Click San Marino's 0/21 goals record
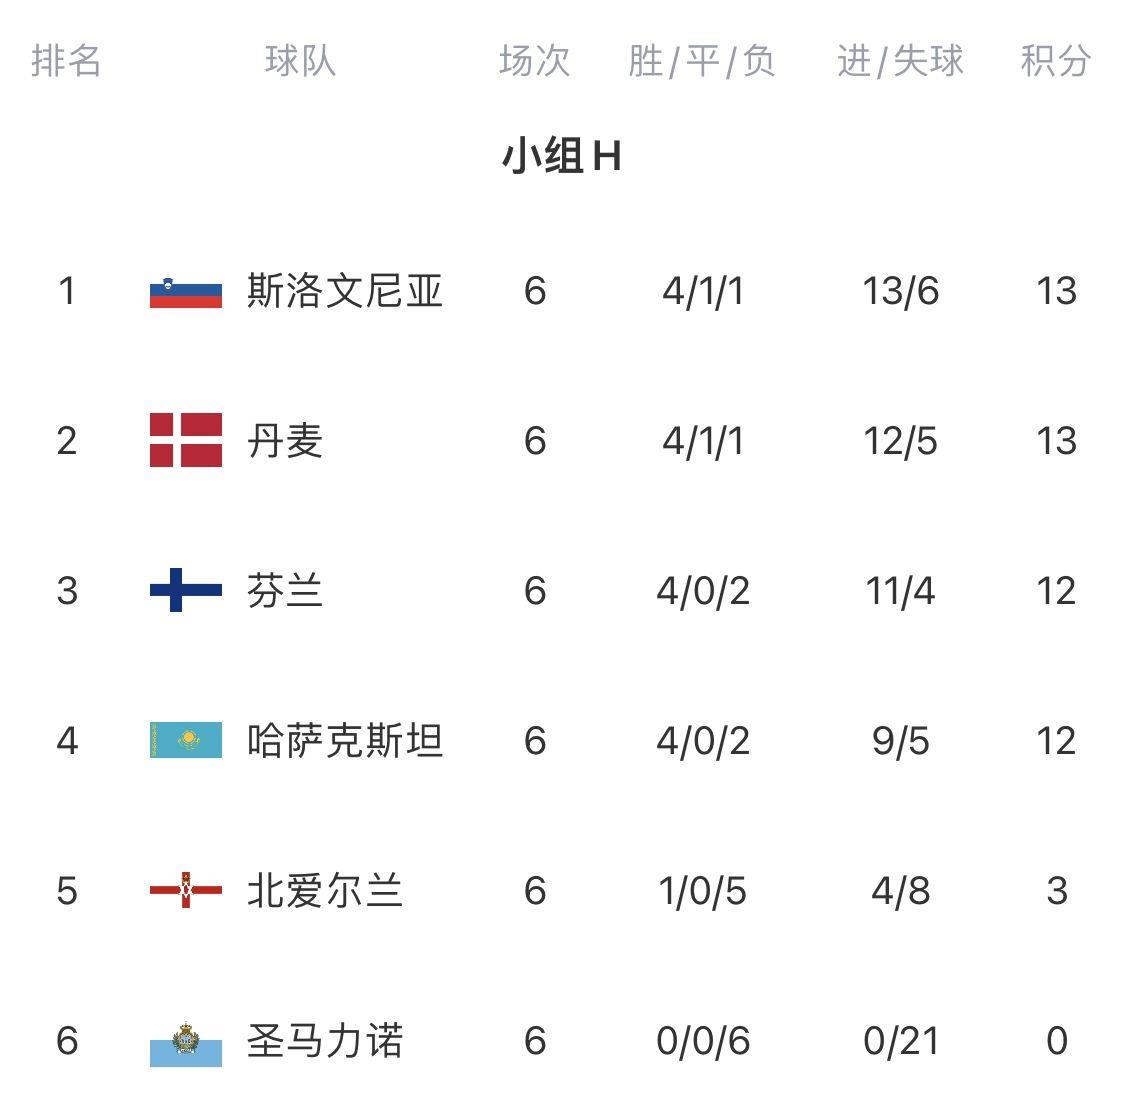The image size is (1125, 1119). pyautogui.click(x=900, y=1041)
